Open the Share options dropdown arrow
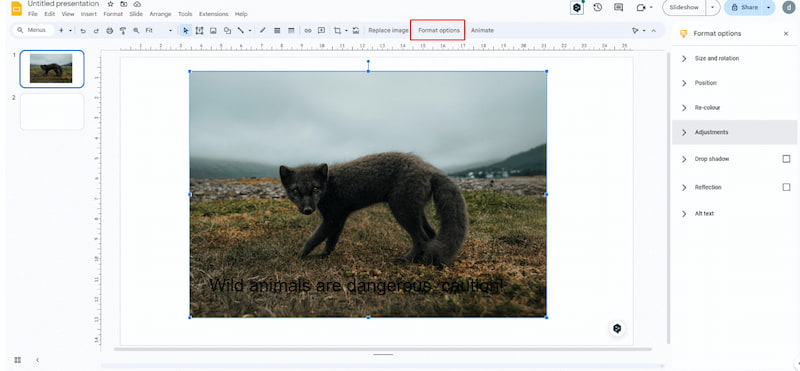 (x=768, y=8)
